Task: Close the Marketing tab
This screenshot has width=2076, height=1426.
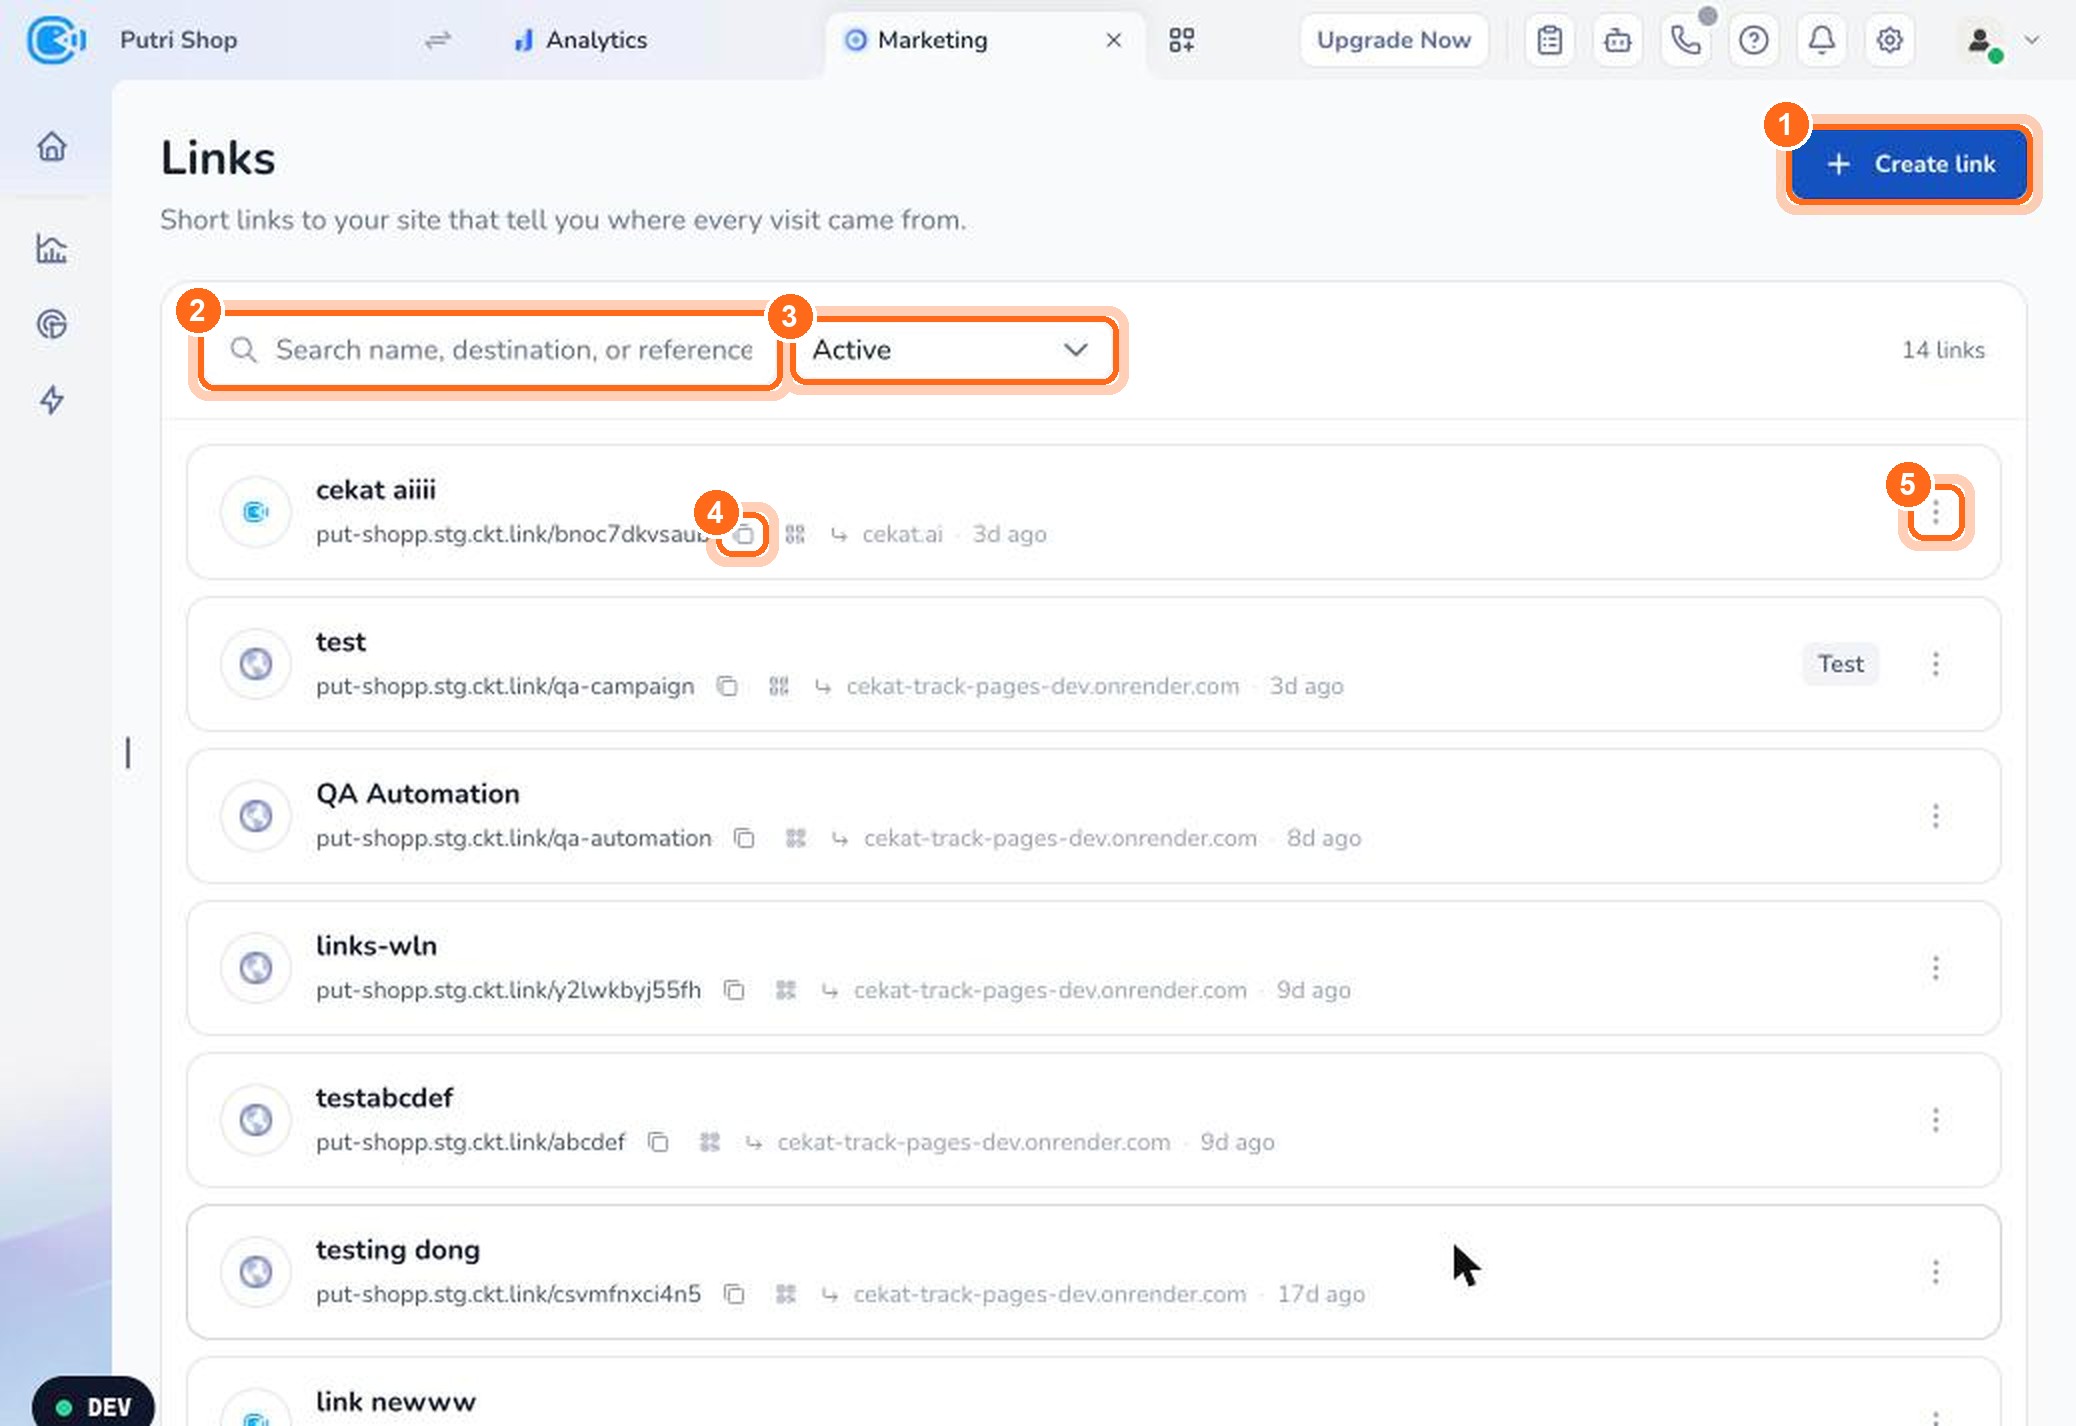Action: (x=1113, y=40)
